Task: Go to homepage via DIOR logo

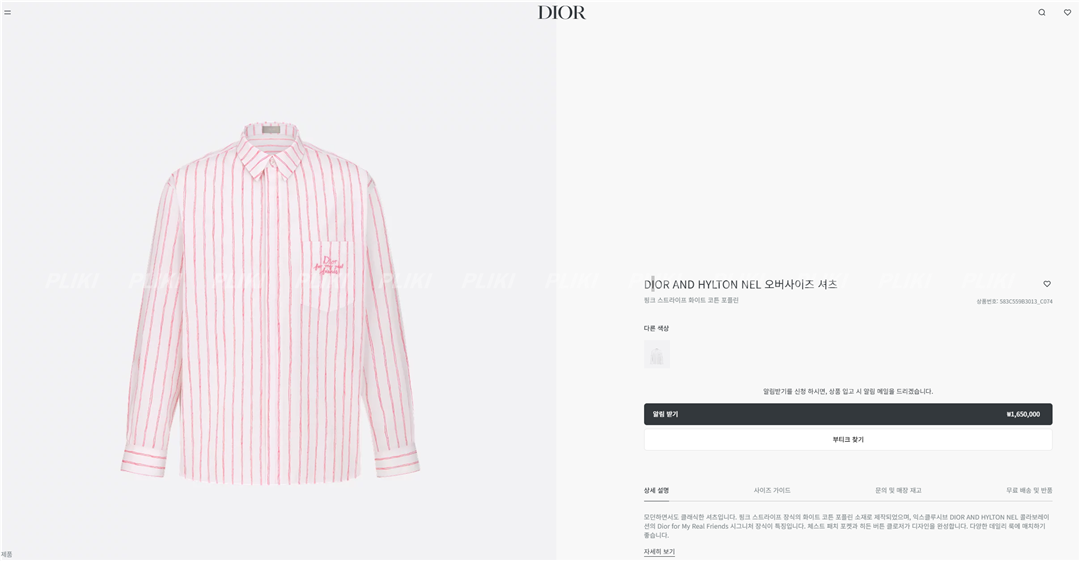Action: (x=561, y=12)
